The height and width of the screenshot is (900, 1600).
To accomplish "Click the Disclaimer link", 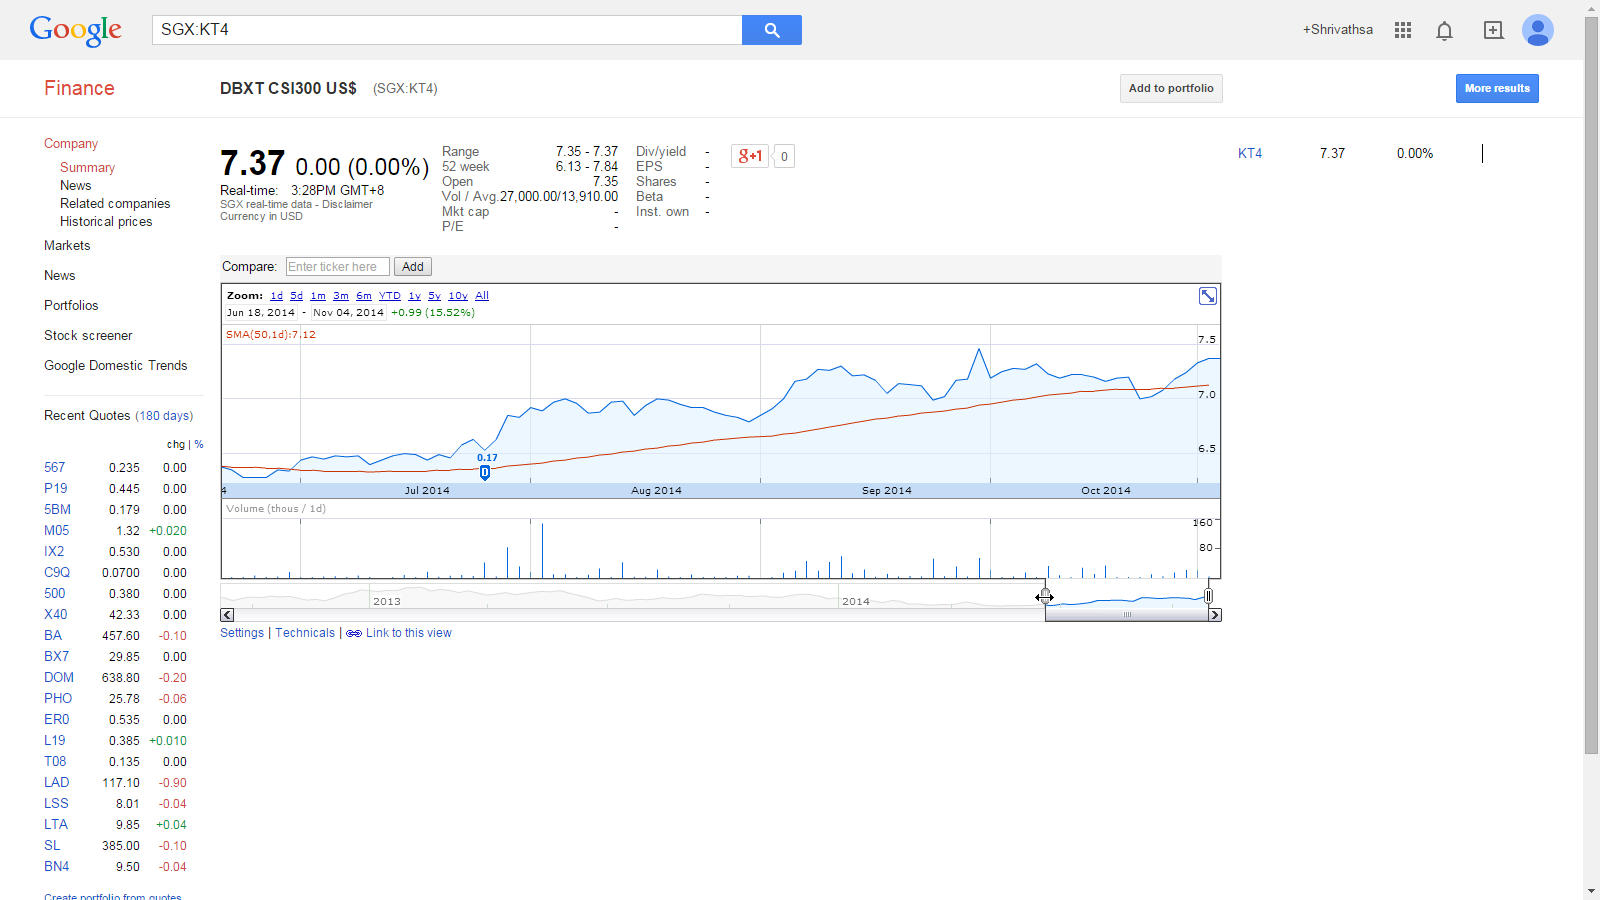I will coord(347,204).
